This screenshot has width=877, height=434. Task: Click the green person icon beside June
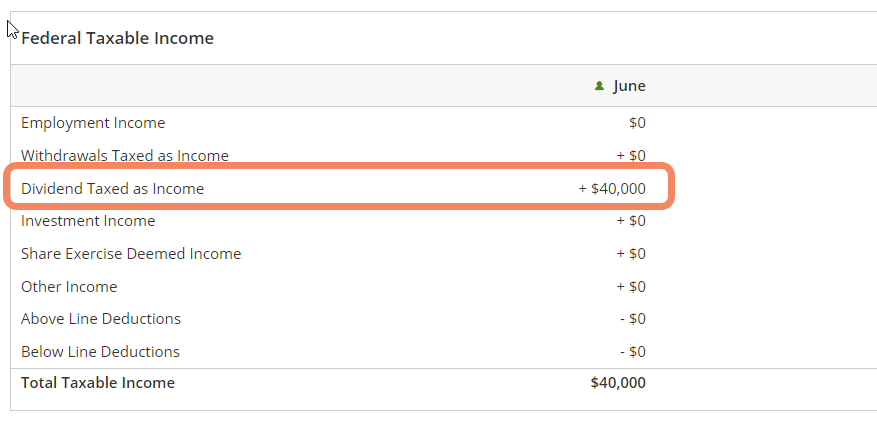pyautogui.click(x=599, y=86)
